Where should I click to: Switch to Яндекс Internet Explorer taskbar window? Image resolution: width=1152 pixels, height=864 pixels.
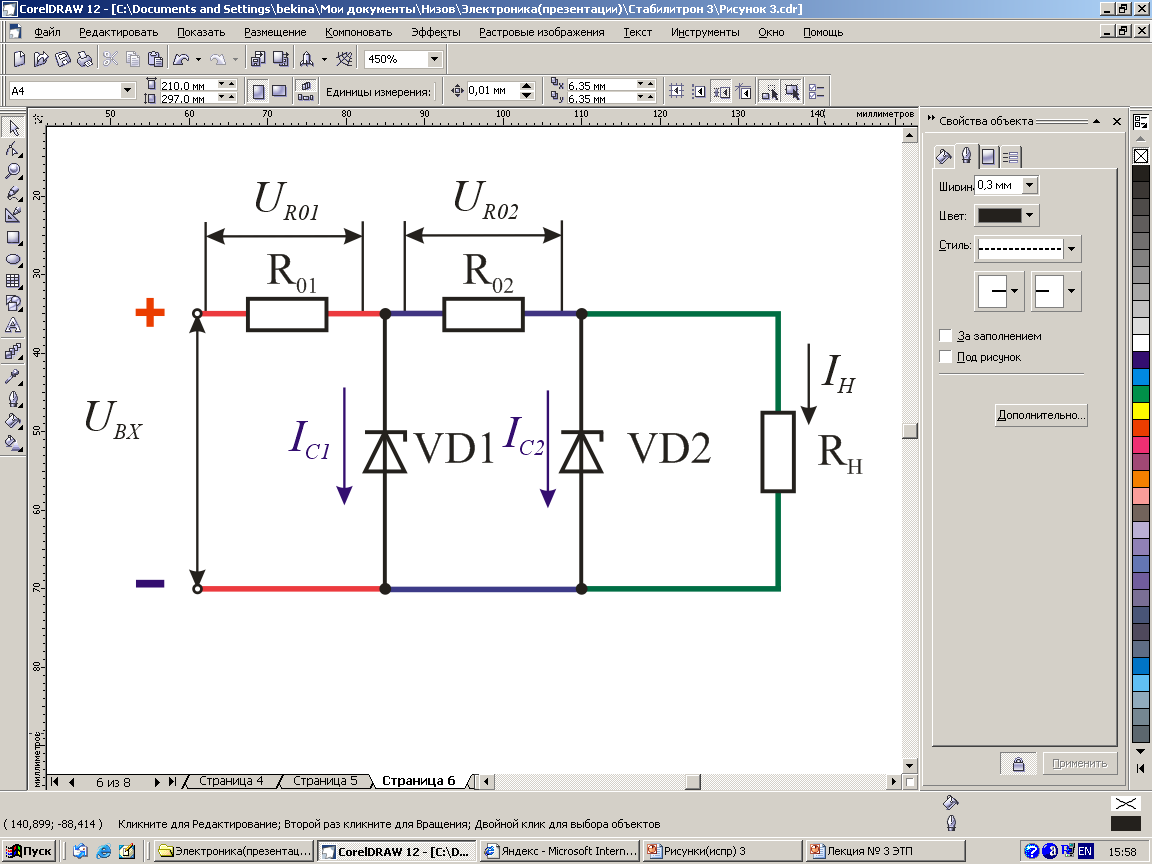[560, 852]
